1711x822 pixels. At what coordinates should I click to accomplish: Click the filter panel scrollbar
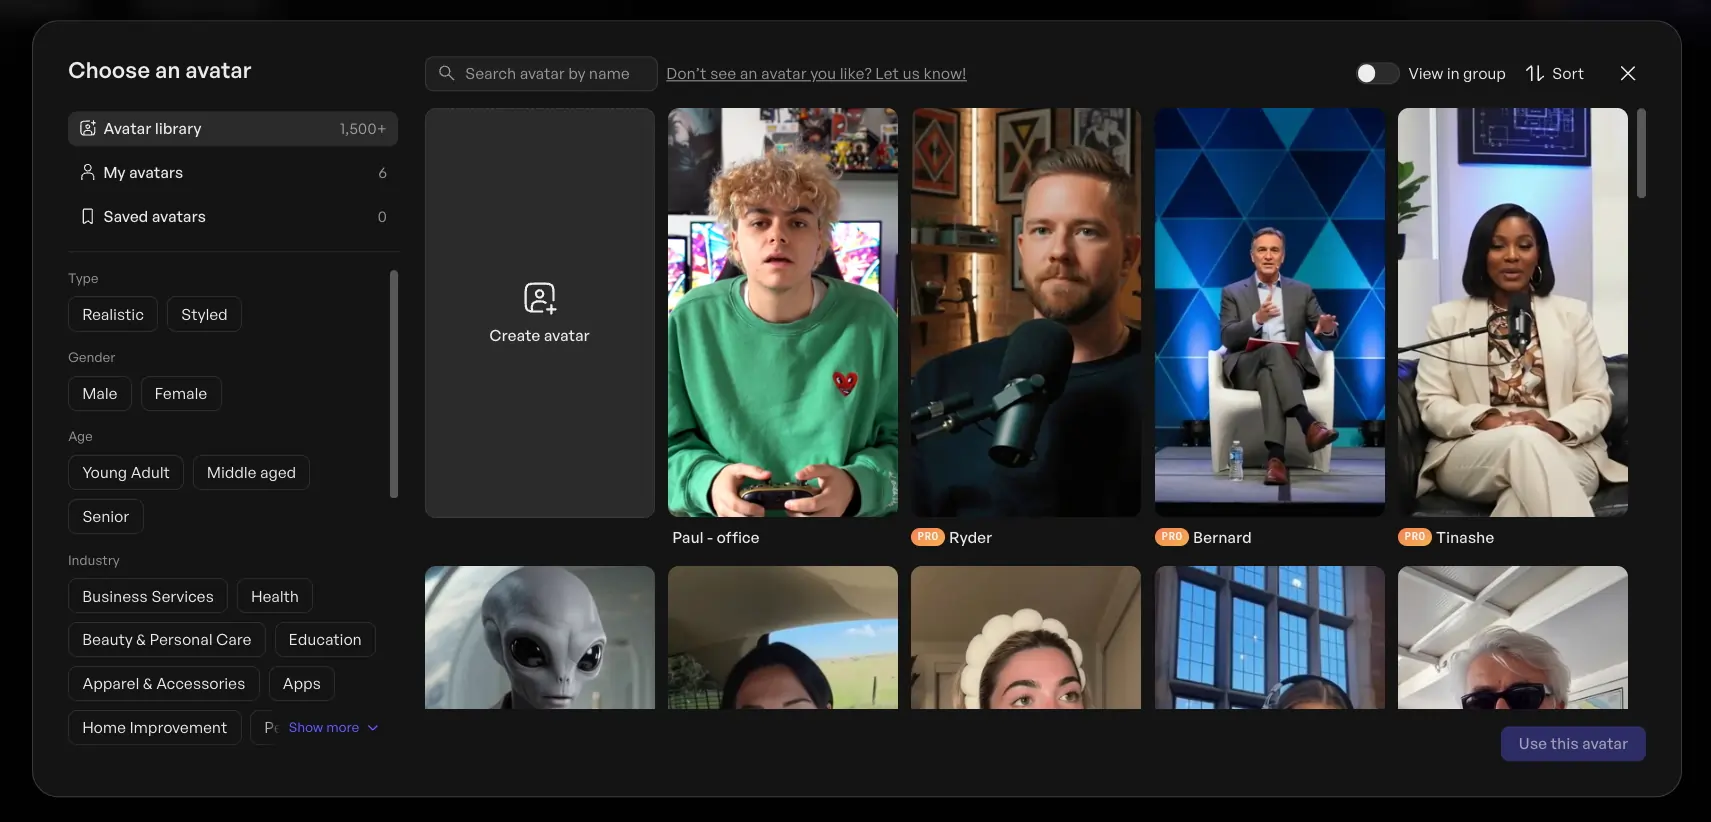pyautogui.click(x=394, y=383)
